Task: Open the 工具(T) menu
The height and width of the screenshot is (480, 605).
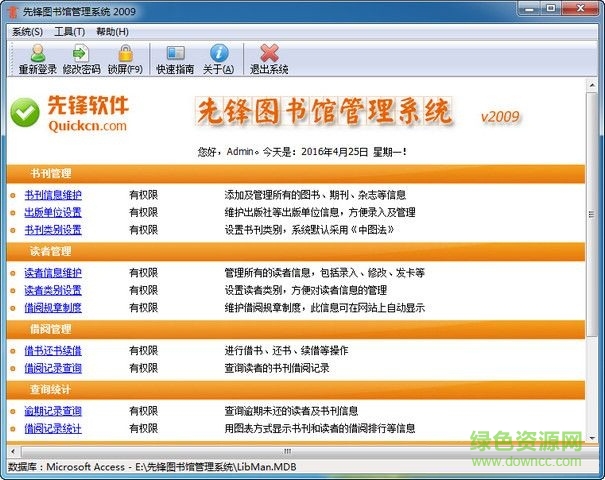Action: (x=69, y=31)
